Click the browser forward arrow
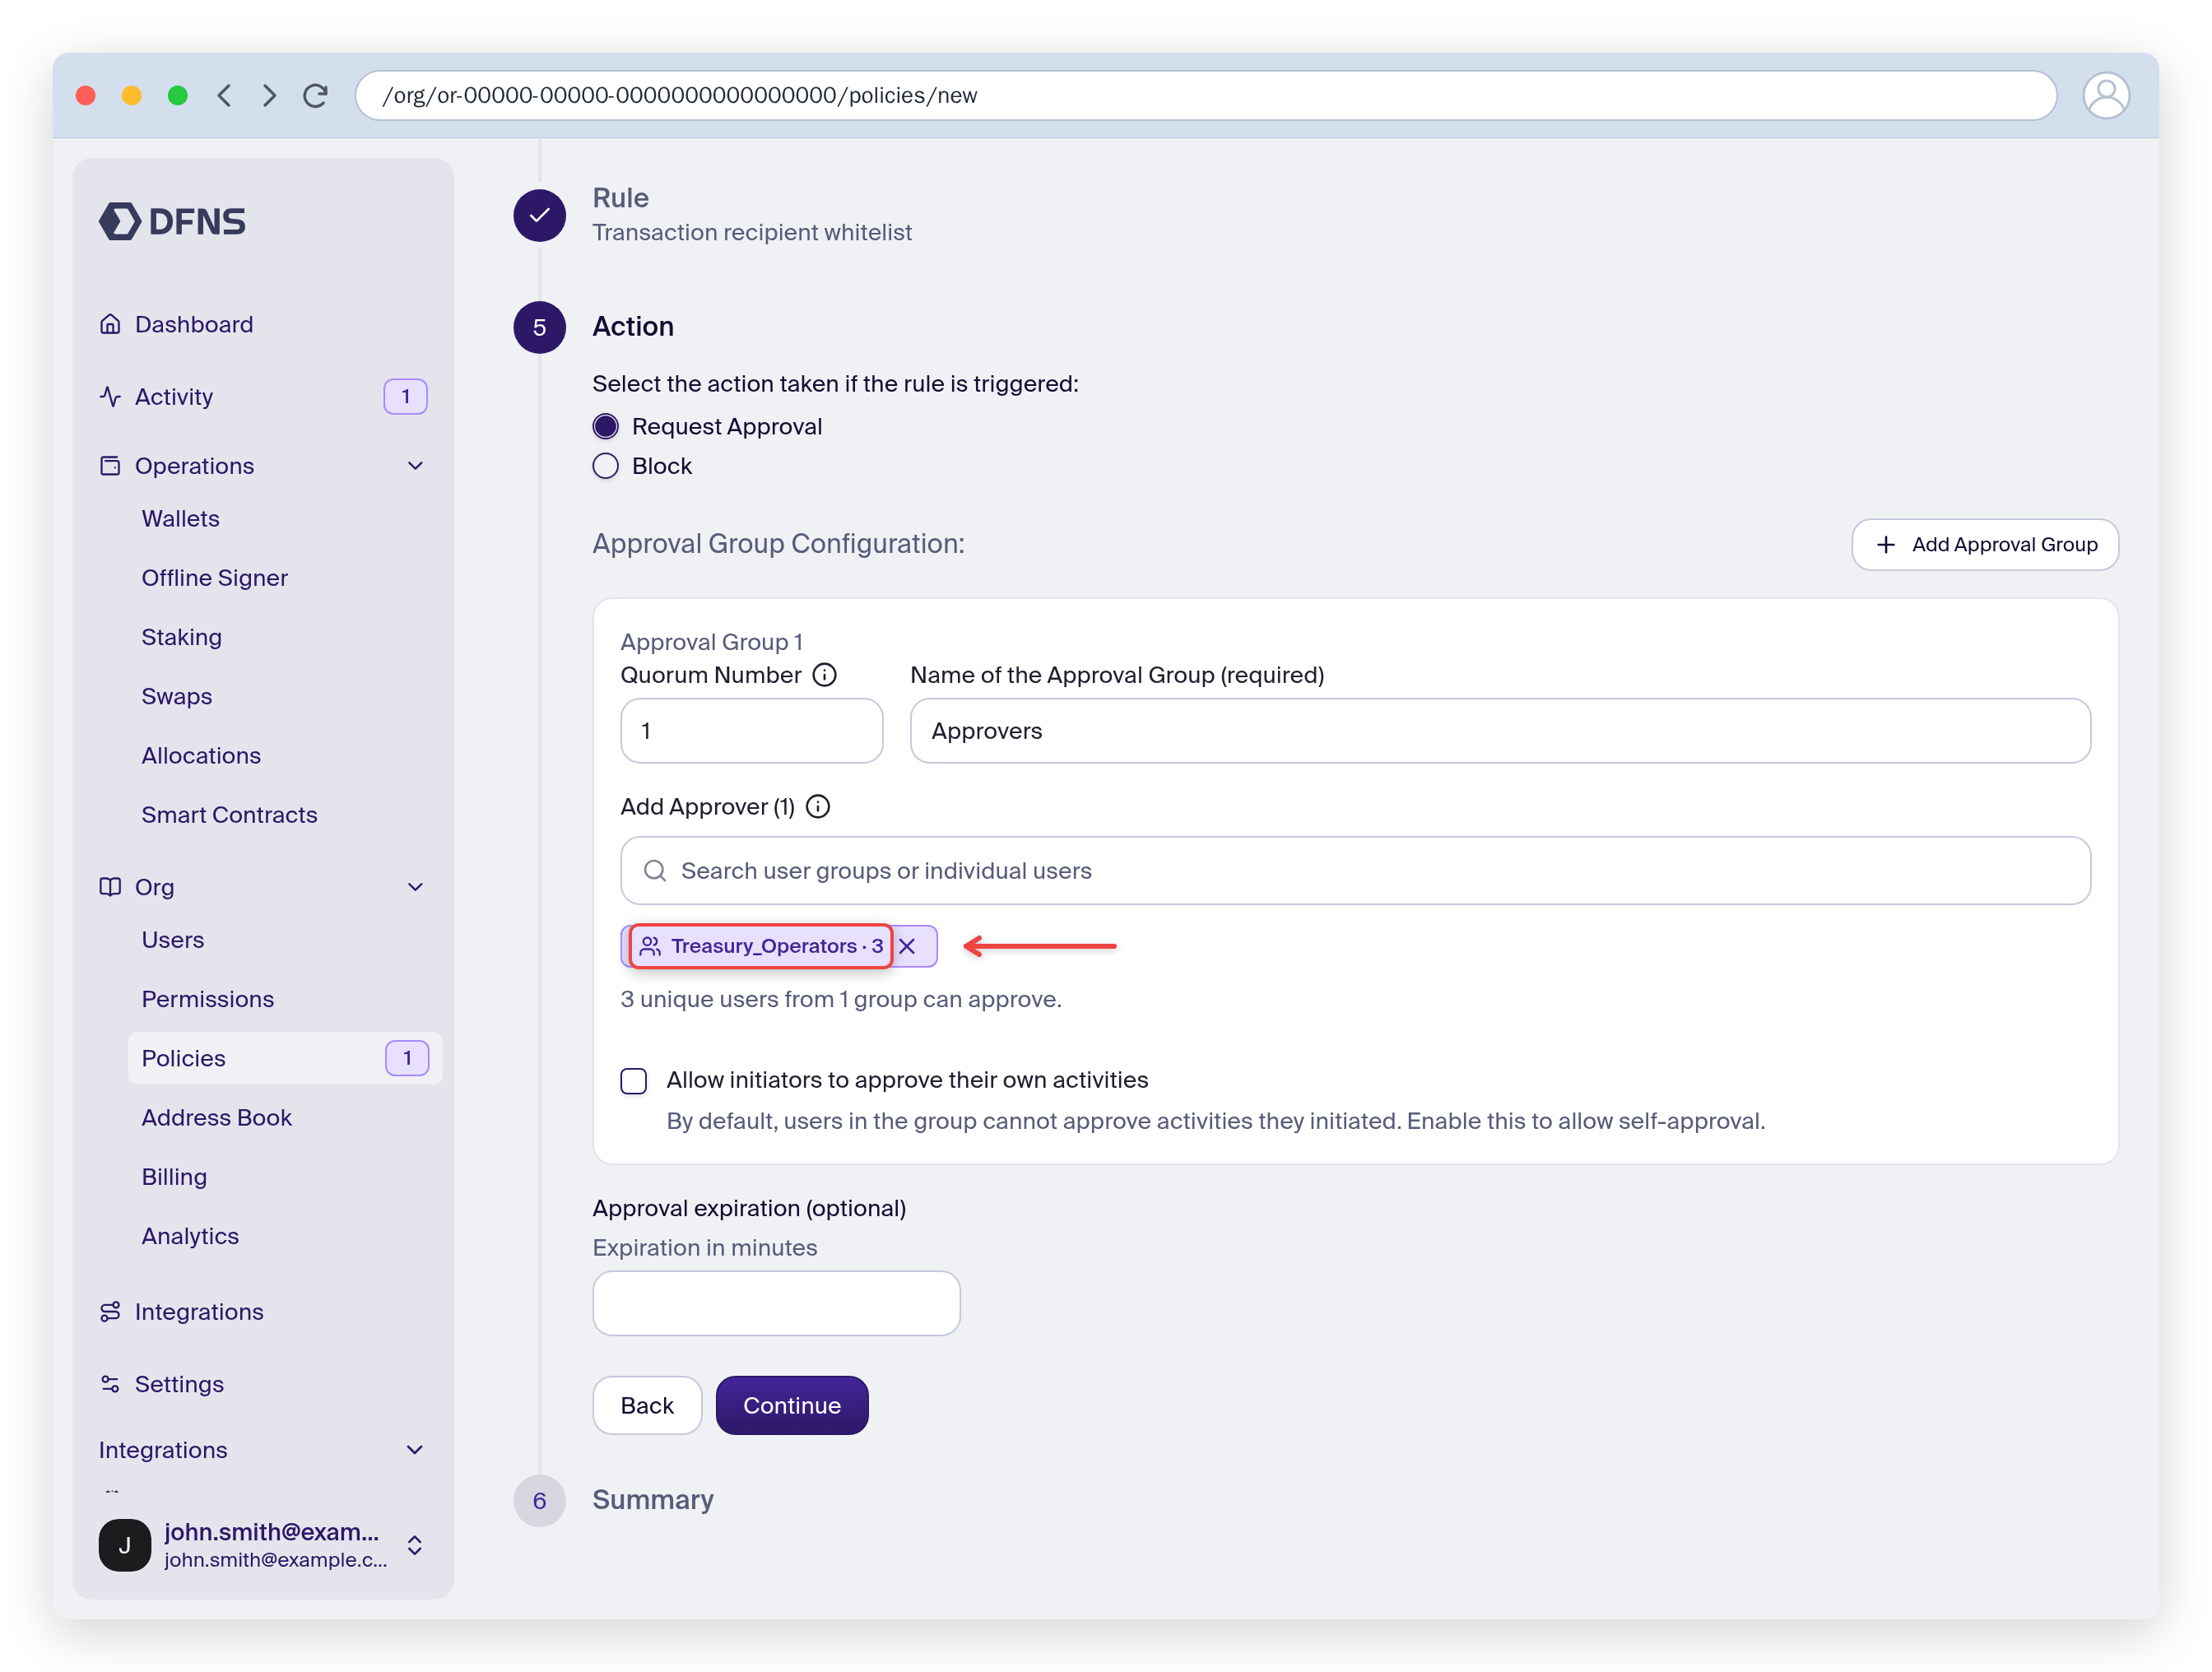This screenshot has width=2212, height=1672. (269, 95)
